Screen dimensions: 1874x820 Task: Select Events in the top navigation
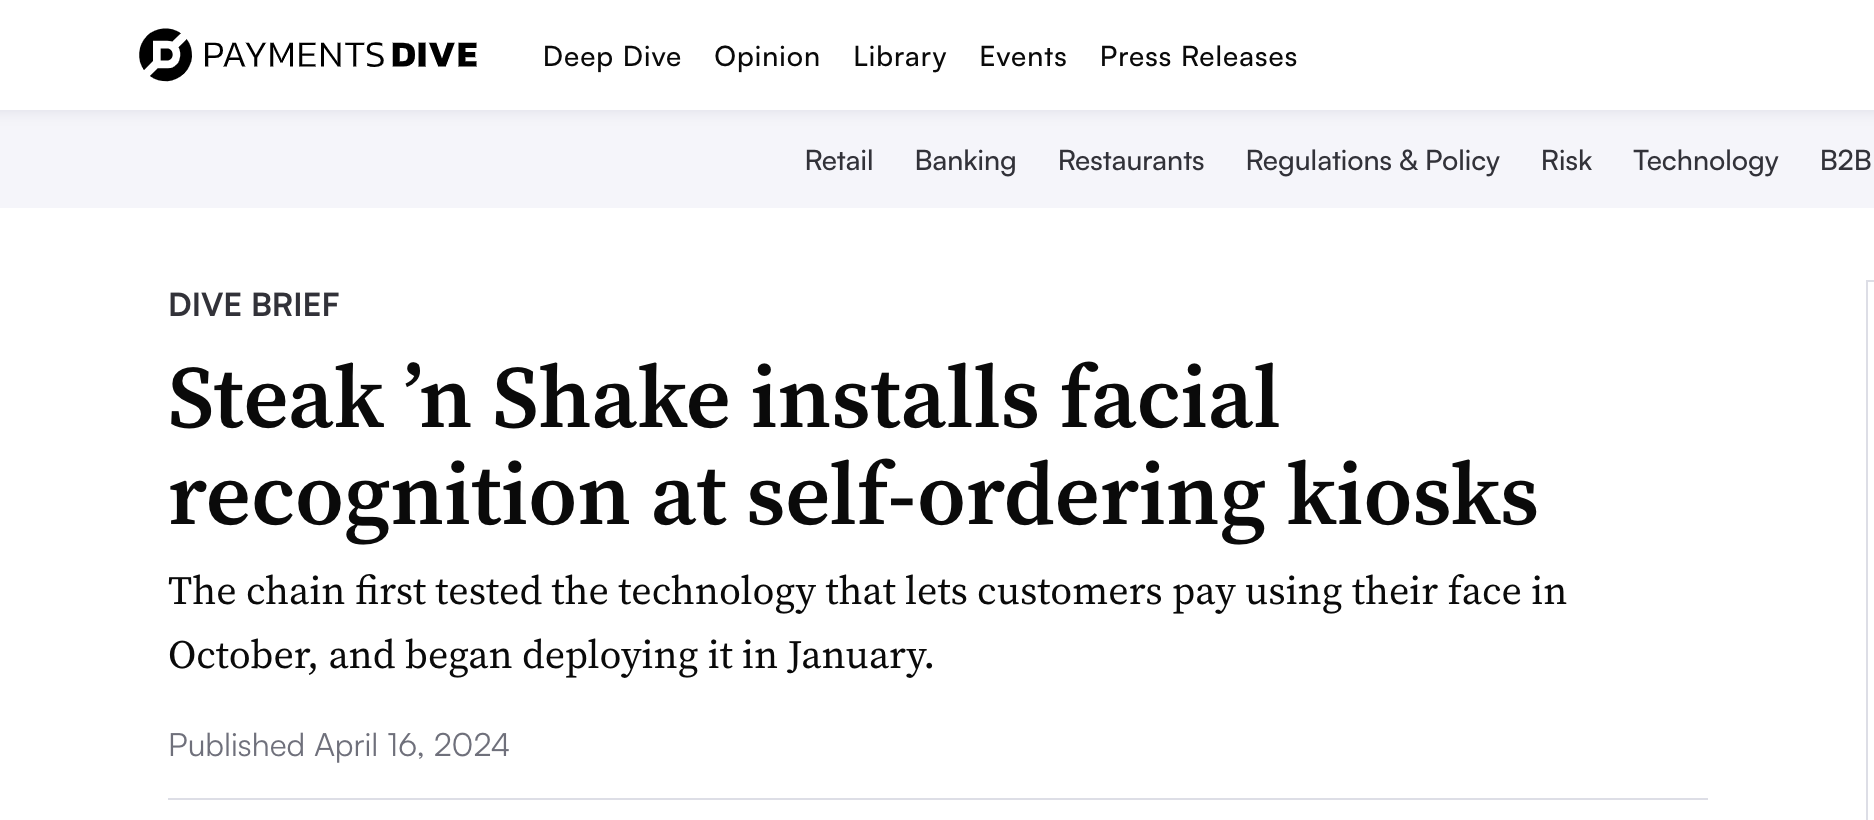[1023, 57]
